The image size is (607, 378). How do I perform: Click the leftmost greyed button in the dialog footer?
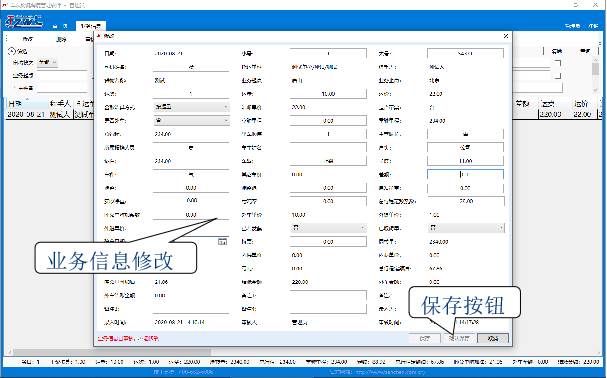425,338
